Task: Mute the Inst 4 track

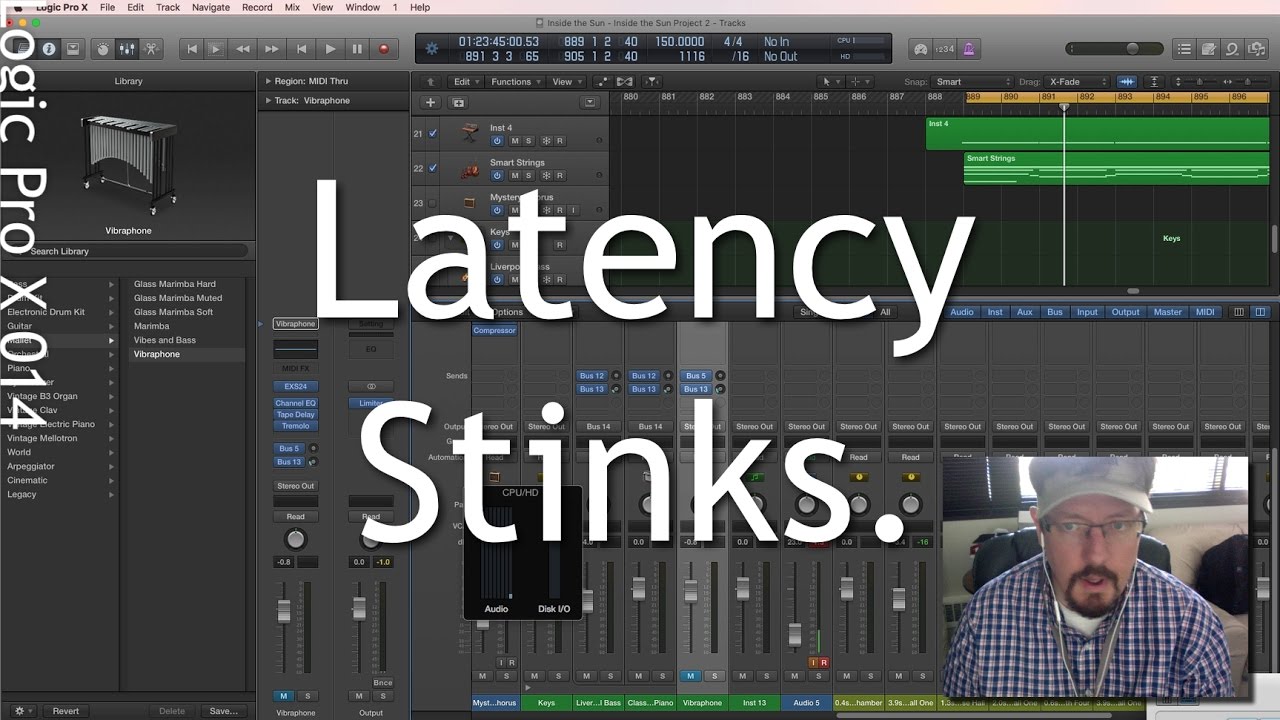Action: pos(515,141)
